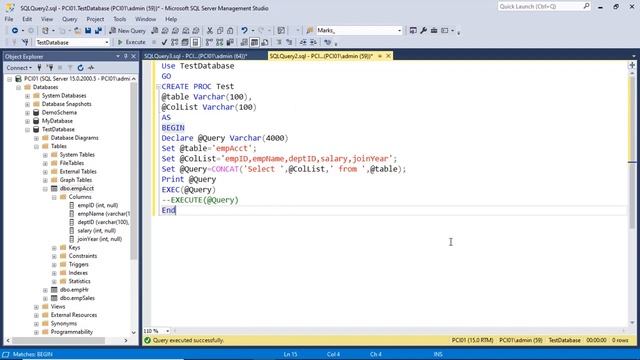Expand the dbo.empHr table node
The image size is (640, 360).
pyautogui.click(x=45, y=290)
